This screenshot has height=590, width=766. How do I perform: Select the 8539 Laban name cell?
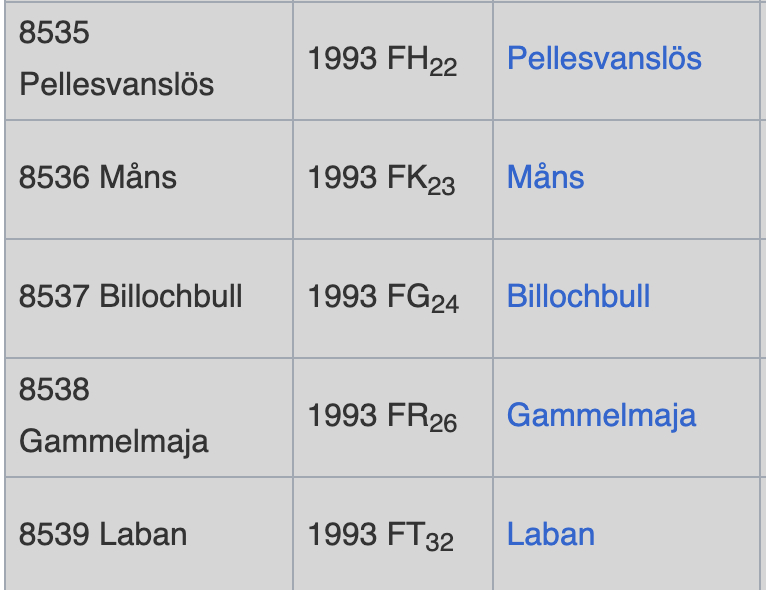[103, 534]
